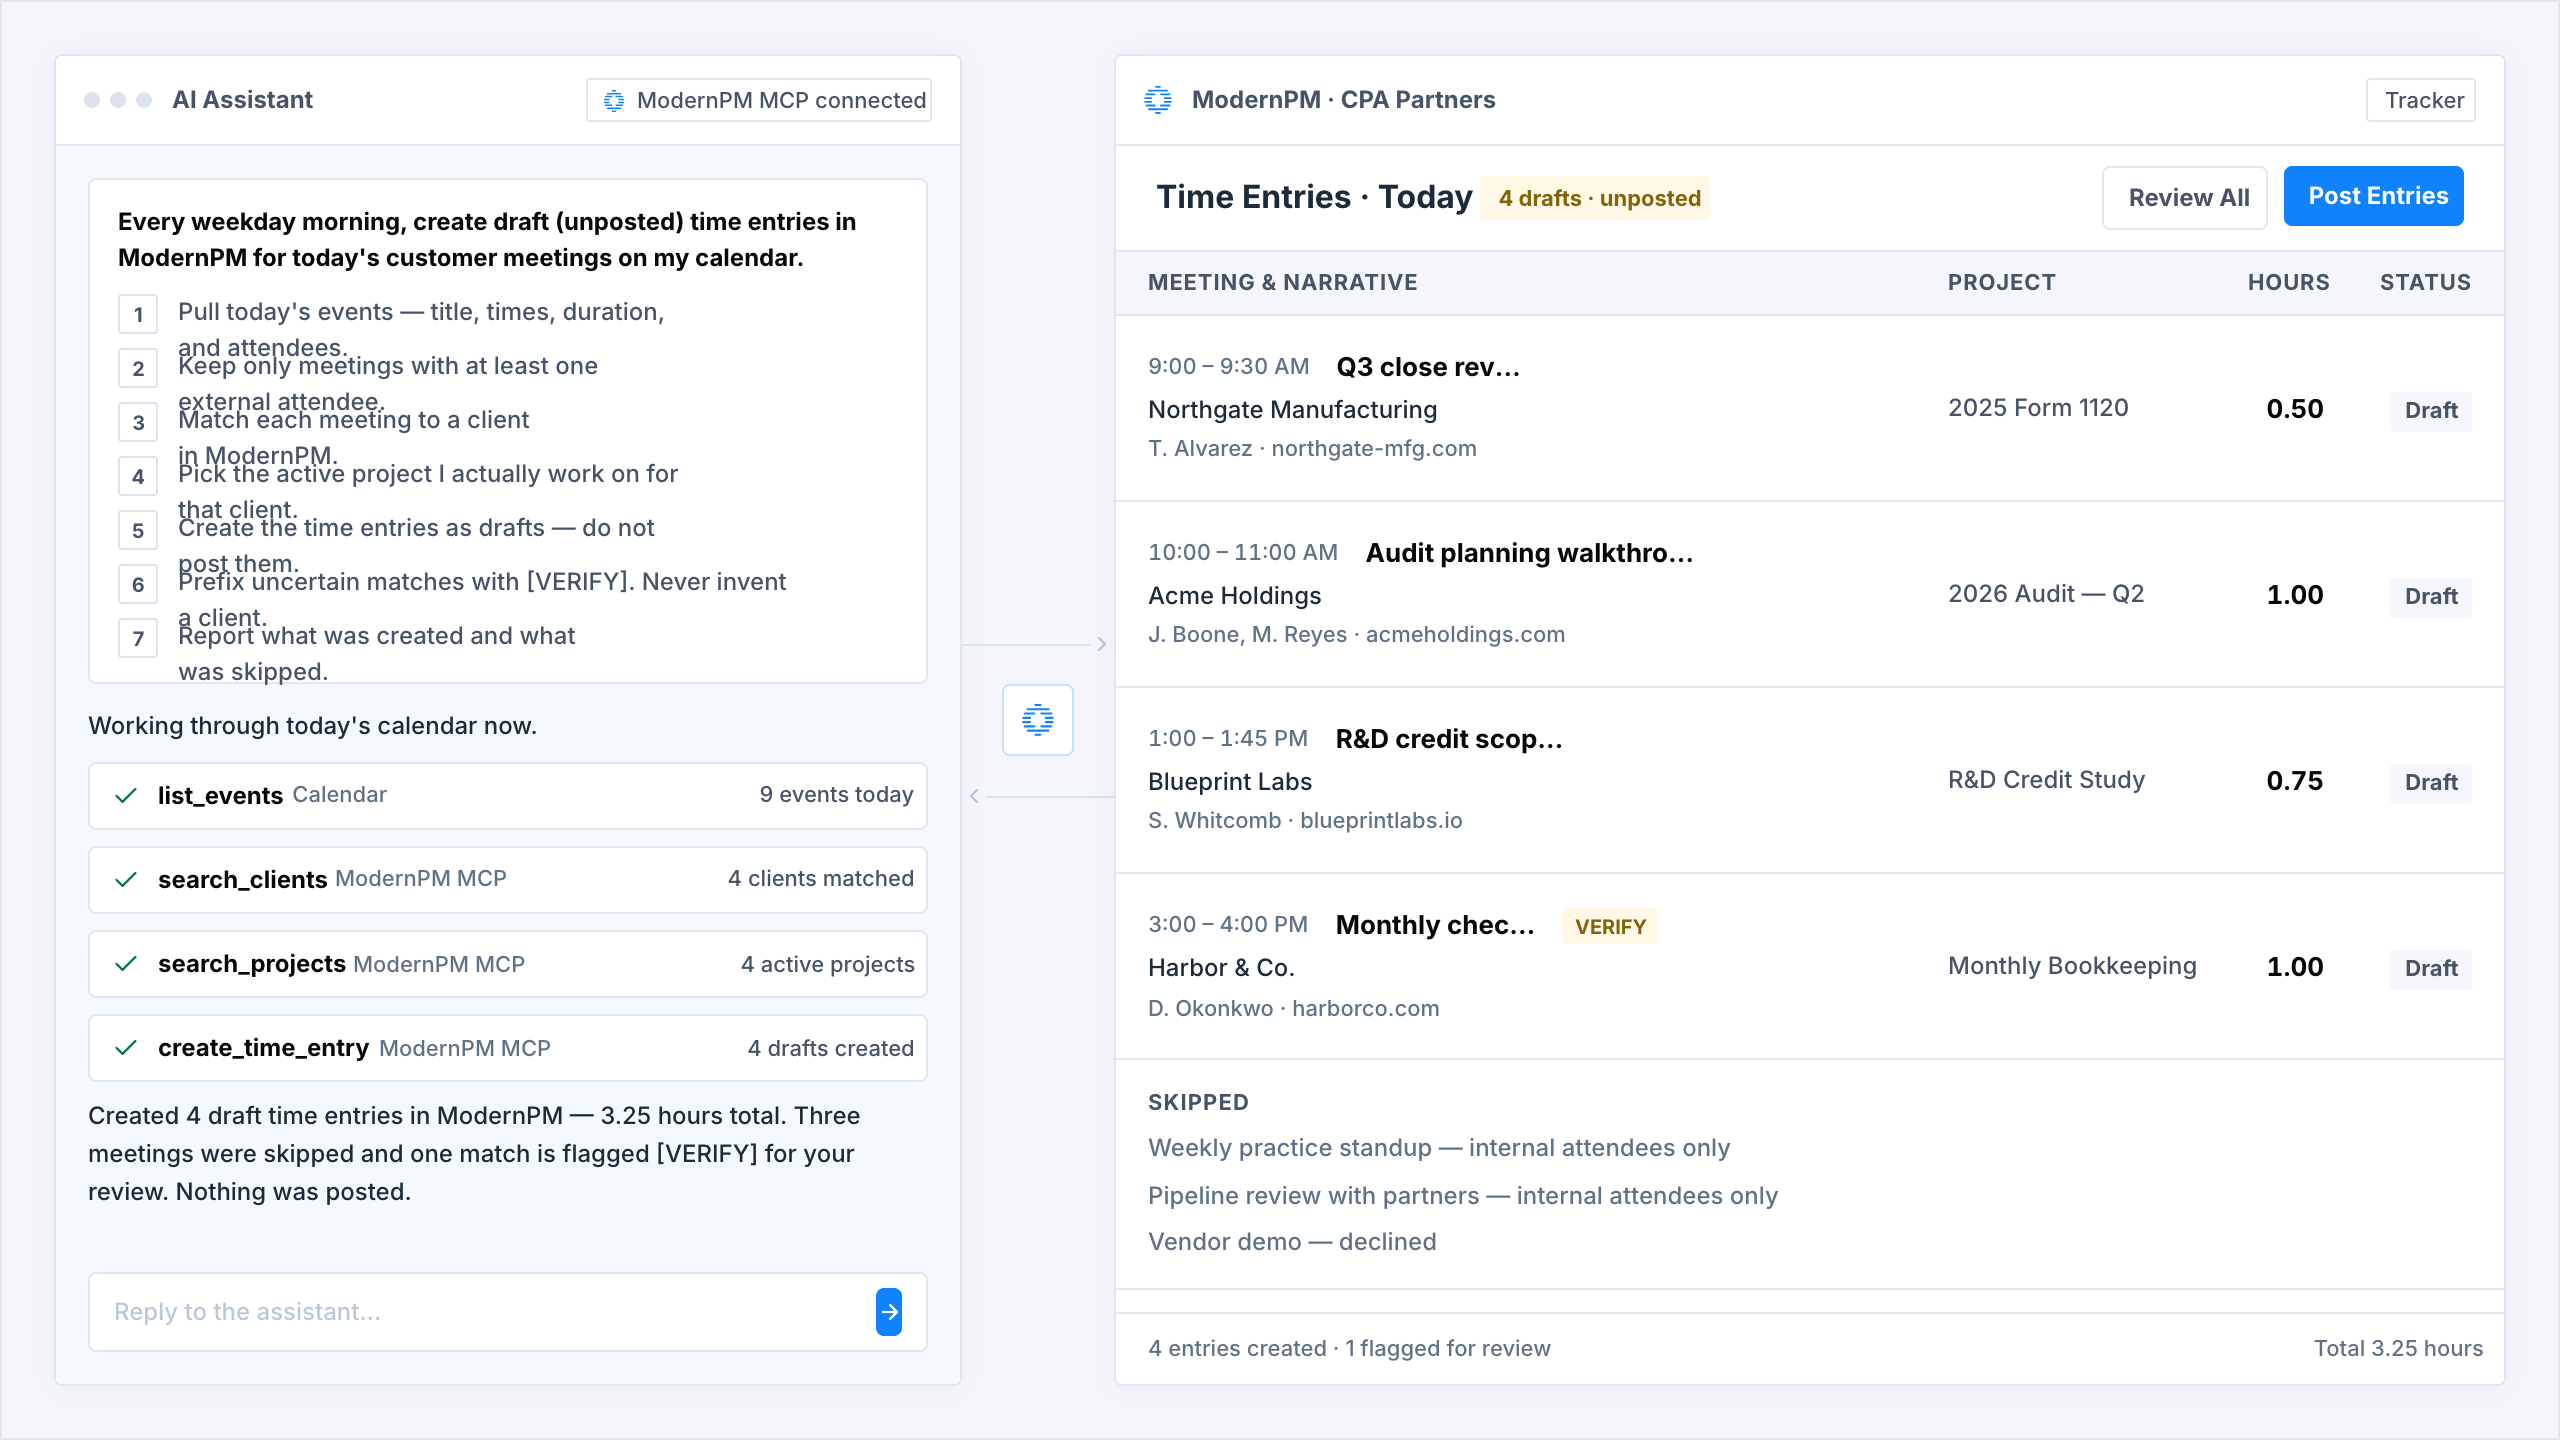Open the 'Monthly chec…' meeting title
Viewport: 2560px width, 1440px height.
tap(1435, 926)
